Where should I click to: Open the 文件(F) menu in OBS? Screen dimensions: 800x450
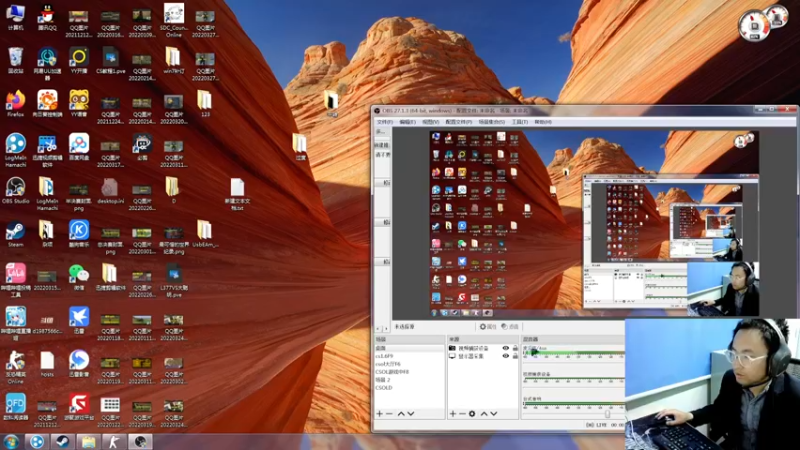(x=385, y=122)
